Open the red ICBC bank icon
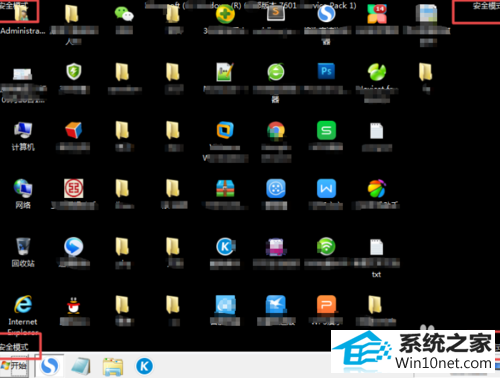The image size is (500, 378). click(74, 188)
